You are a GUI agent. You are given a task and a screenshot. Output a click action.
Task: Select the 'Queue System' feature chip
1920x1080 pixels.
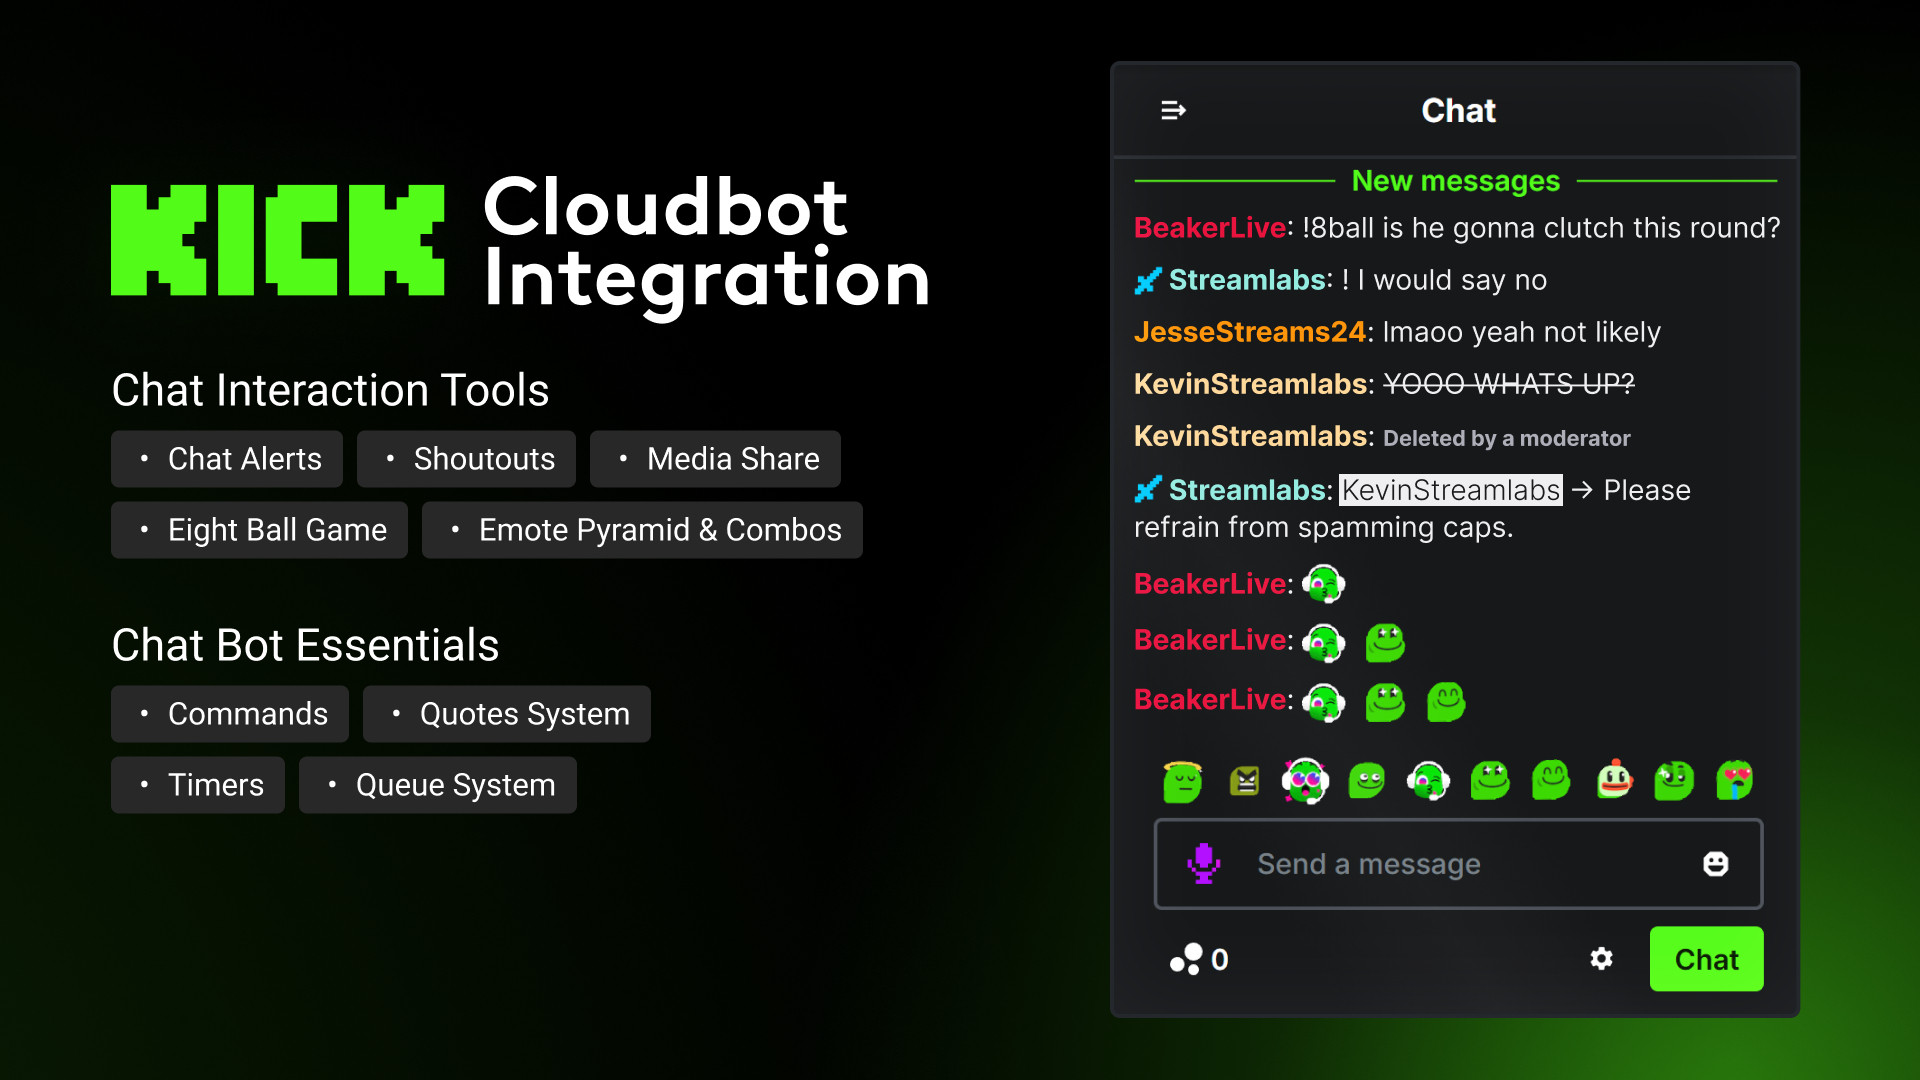pos(438,785)
